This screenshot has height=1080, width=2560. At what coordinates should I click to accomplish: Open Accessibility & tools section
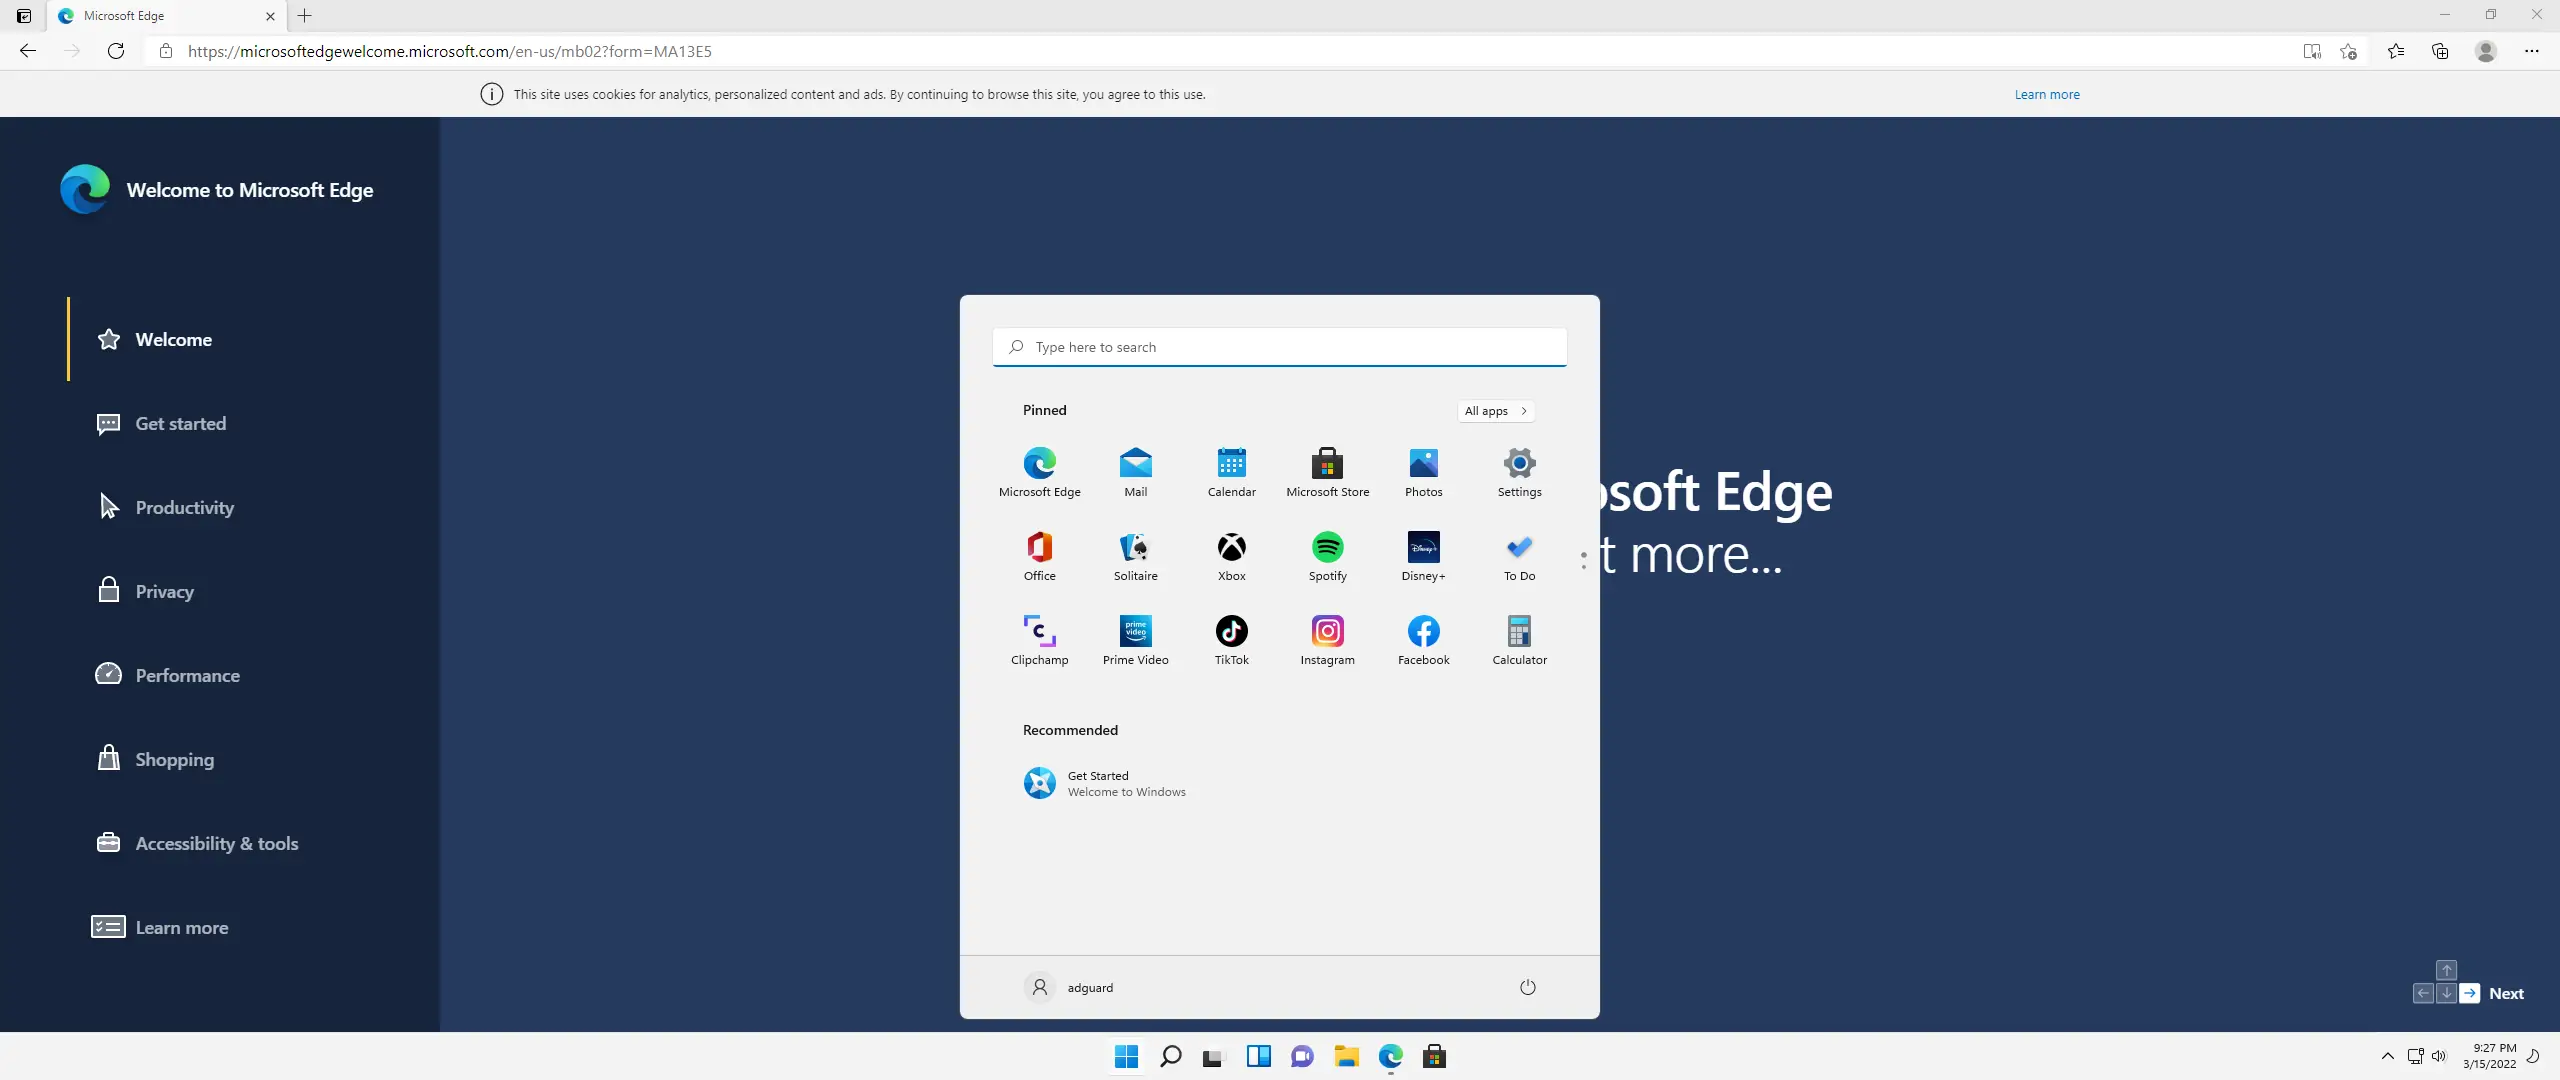pyautogui.click(x=216, y=843)
